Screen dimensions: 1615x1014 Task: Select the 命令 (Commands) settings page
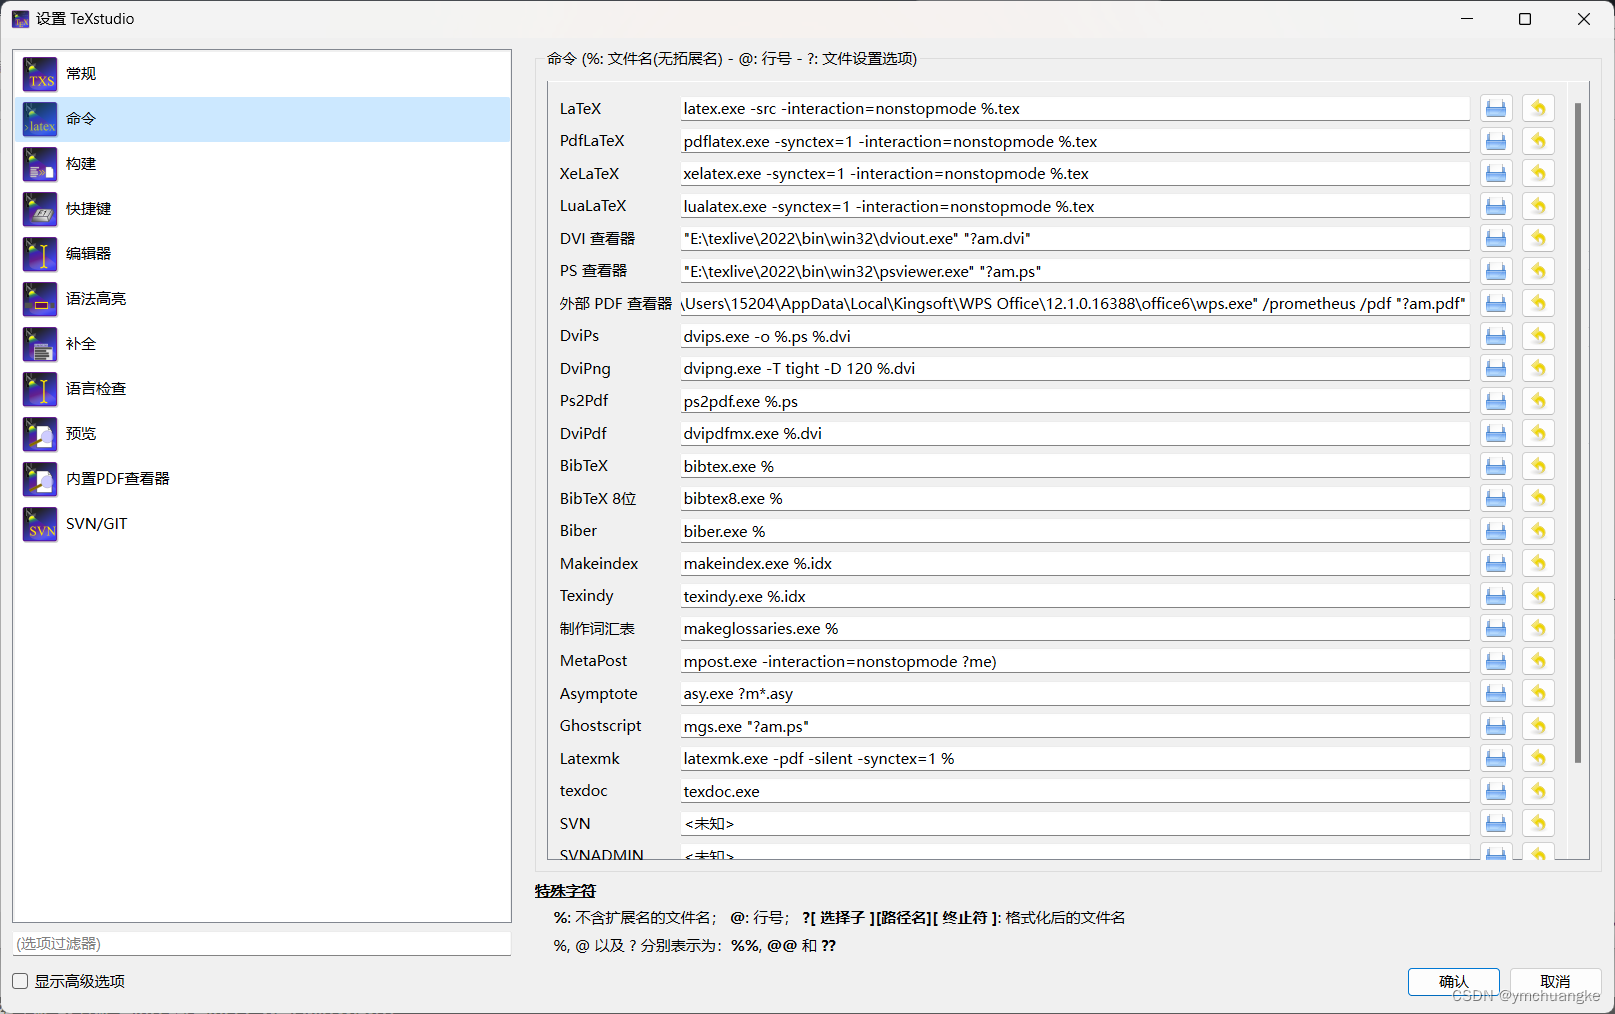tap(262, 119)
